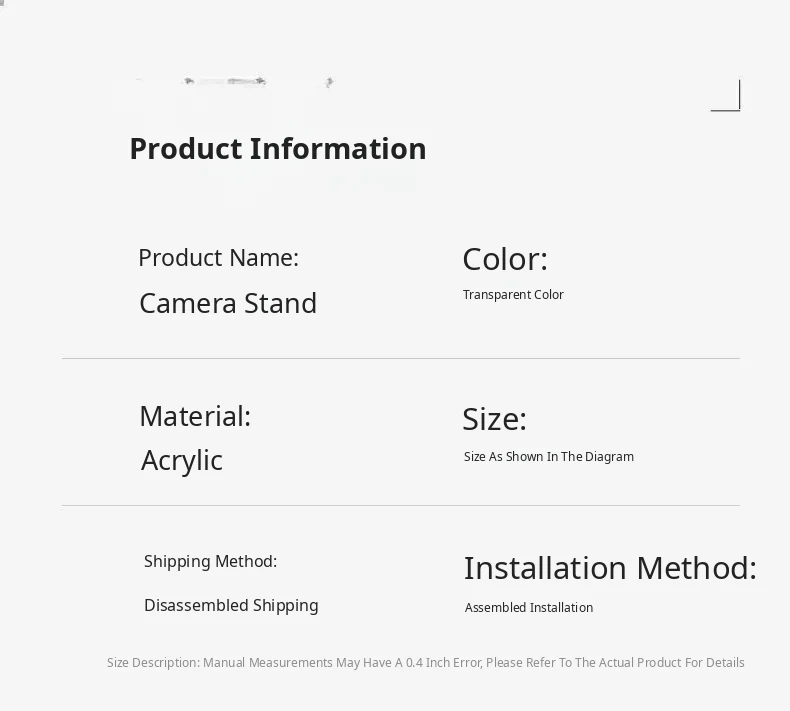Click the Assembled Installation text

[529, 608]
